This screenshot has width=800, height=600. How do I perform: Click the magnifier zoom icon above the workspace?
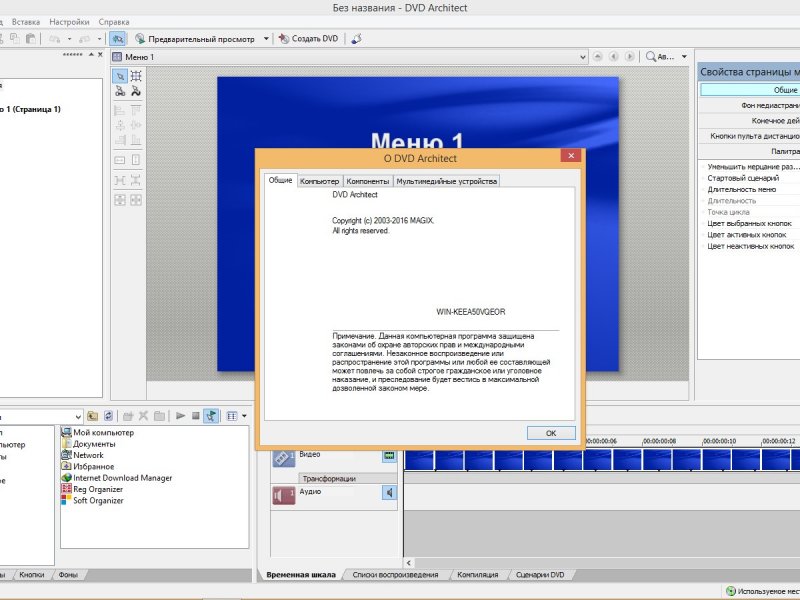click(651, 57)
